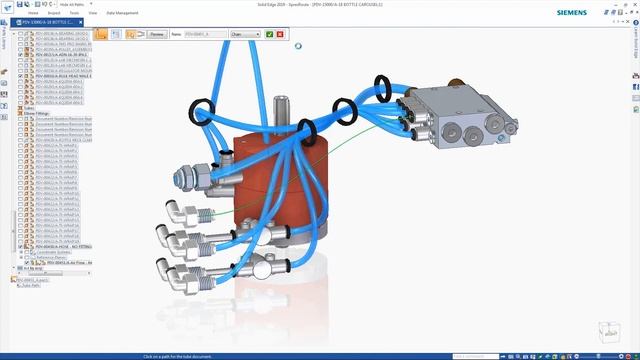Toggle checkbox for HOSE - NO FITTING row

coord(20,247)
